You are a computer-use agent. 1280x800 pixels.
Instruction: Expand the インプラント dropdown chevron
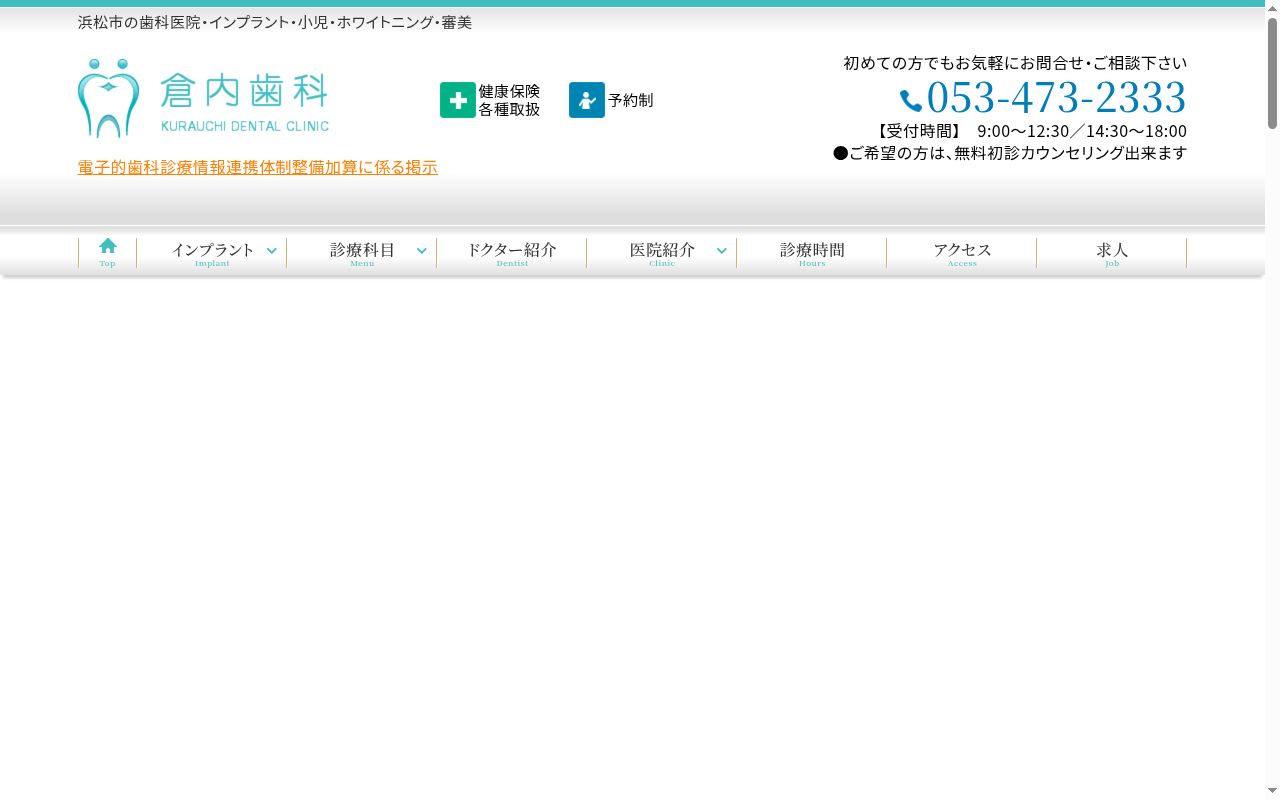point(272,251)
